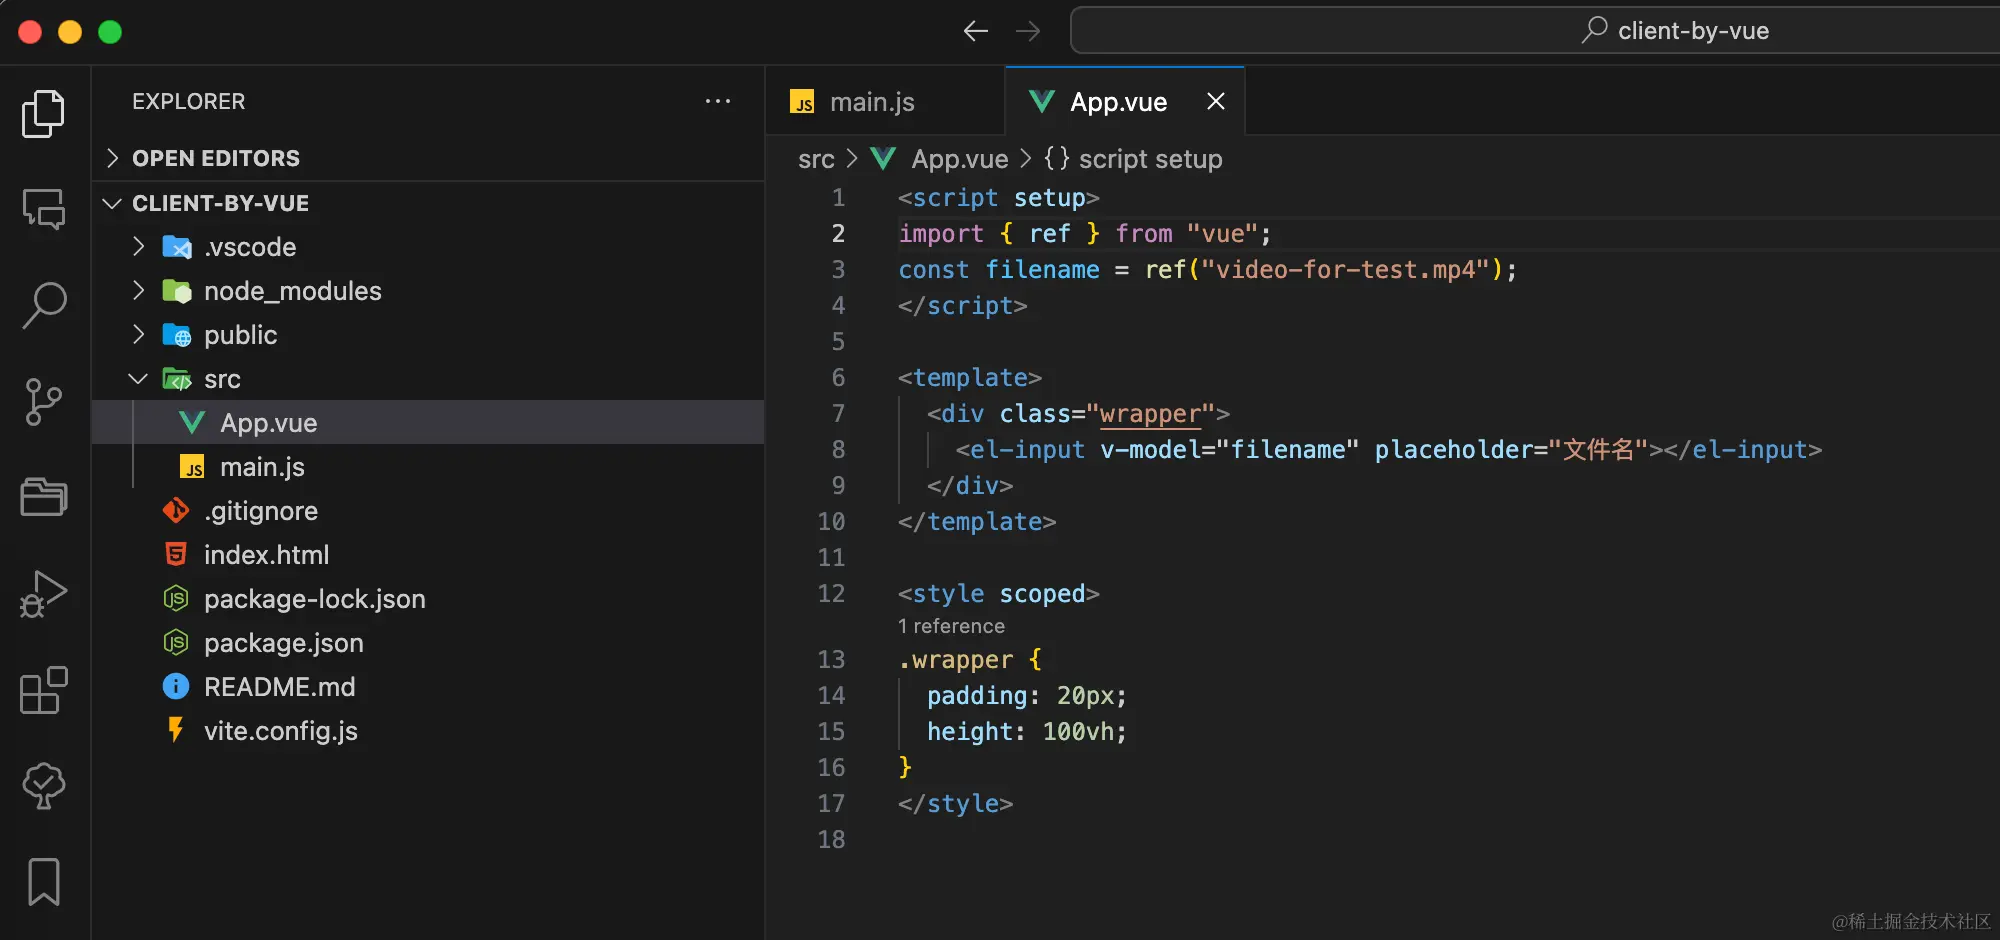Click the style scoped tag on line 12
2000x940 pixels.
[998, 594]
